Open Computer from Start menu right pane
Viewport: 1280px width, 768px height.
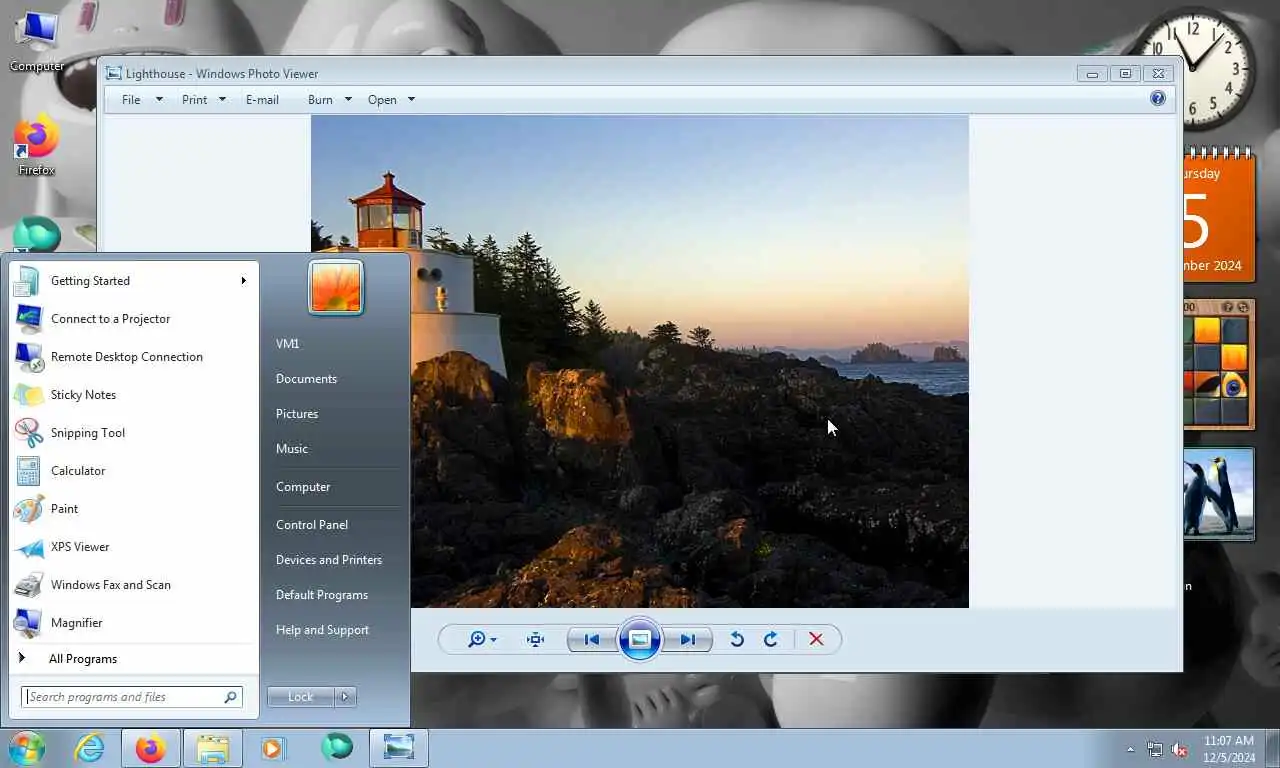coord(303,487)
